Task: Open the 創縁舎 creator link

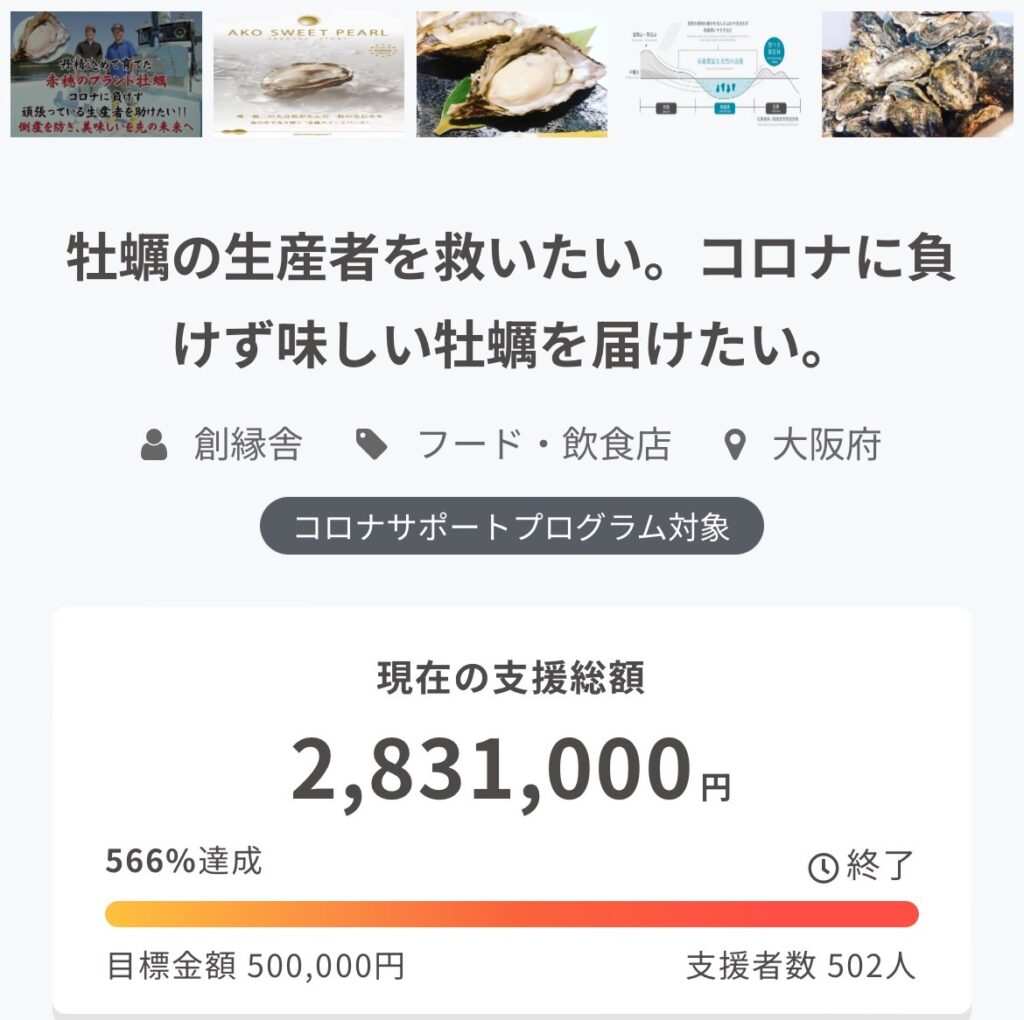Action: (x=247, y=445)
